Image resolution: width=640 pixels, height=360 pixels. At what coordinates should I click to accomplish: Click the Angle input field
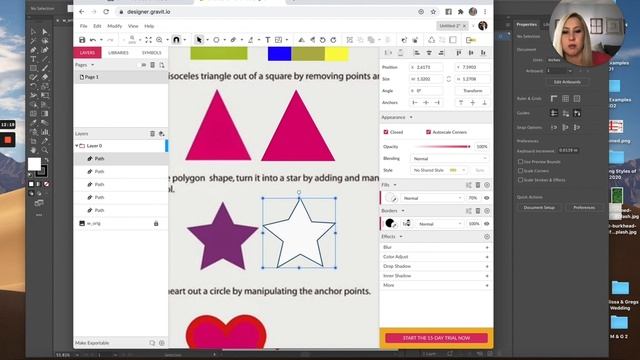tap(426, 91)
